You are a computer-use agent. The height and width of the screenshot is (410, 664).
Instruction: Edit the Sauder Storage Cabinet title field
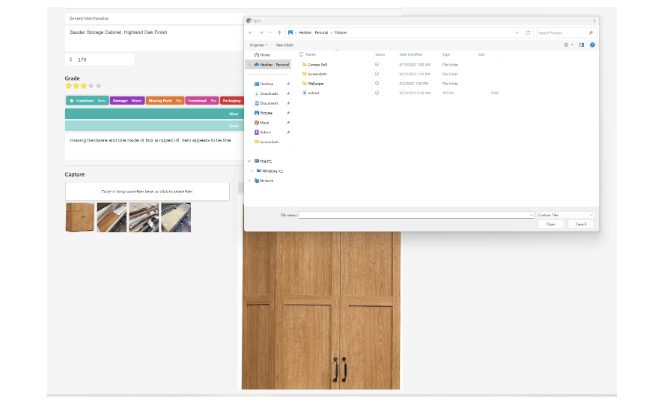click(155, 39)
